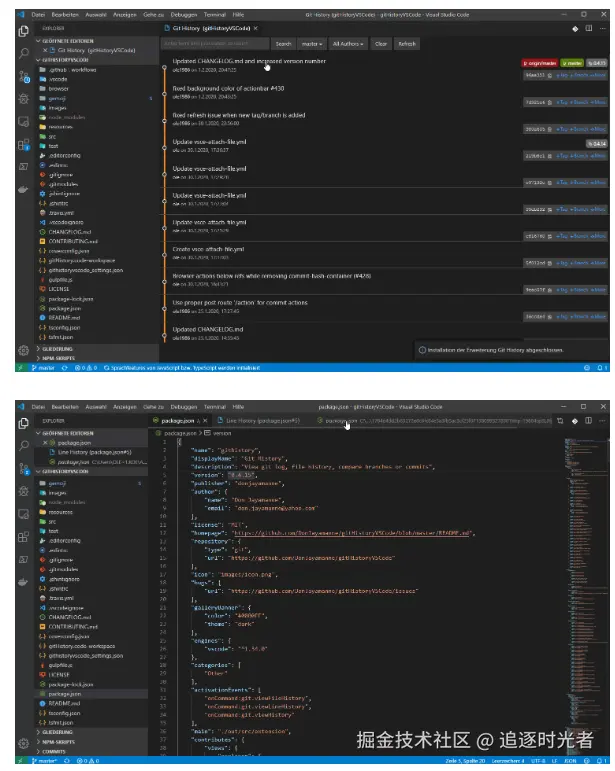Open Docker view in lower window activity bar
The image size is (615, 771).
(x=23, y=582)
